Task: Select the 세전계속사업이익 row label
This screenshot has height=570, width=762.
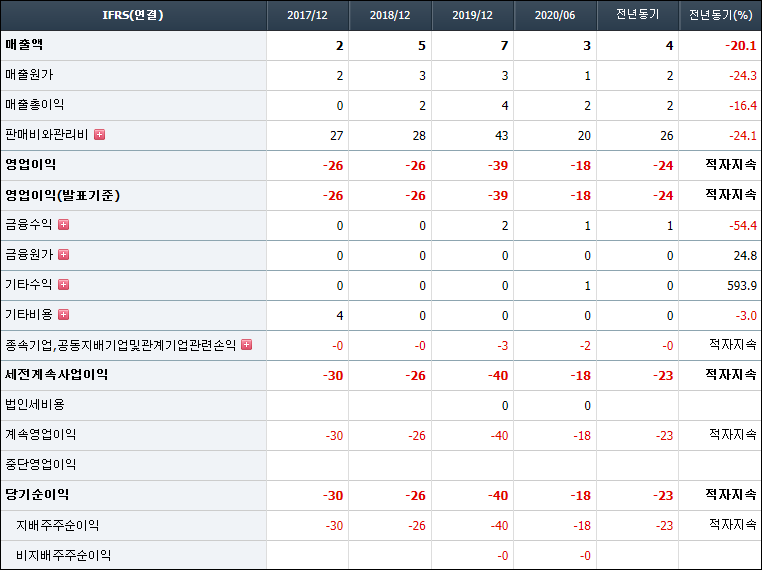Action: click(56, 375)
